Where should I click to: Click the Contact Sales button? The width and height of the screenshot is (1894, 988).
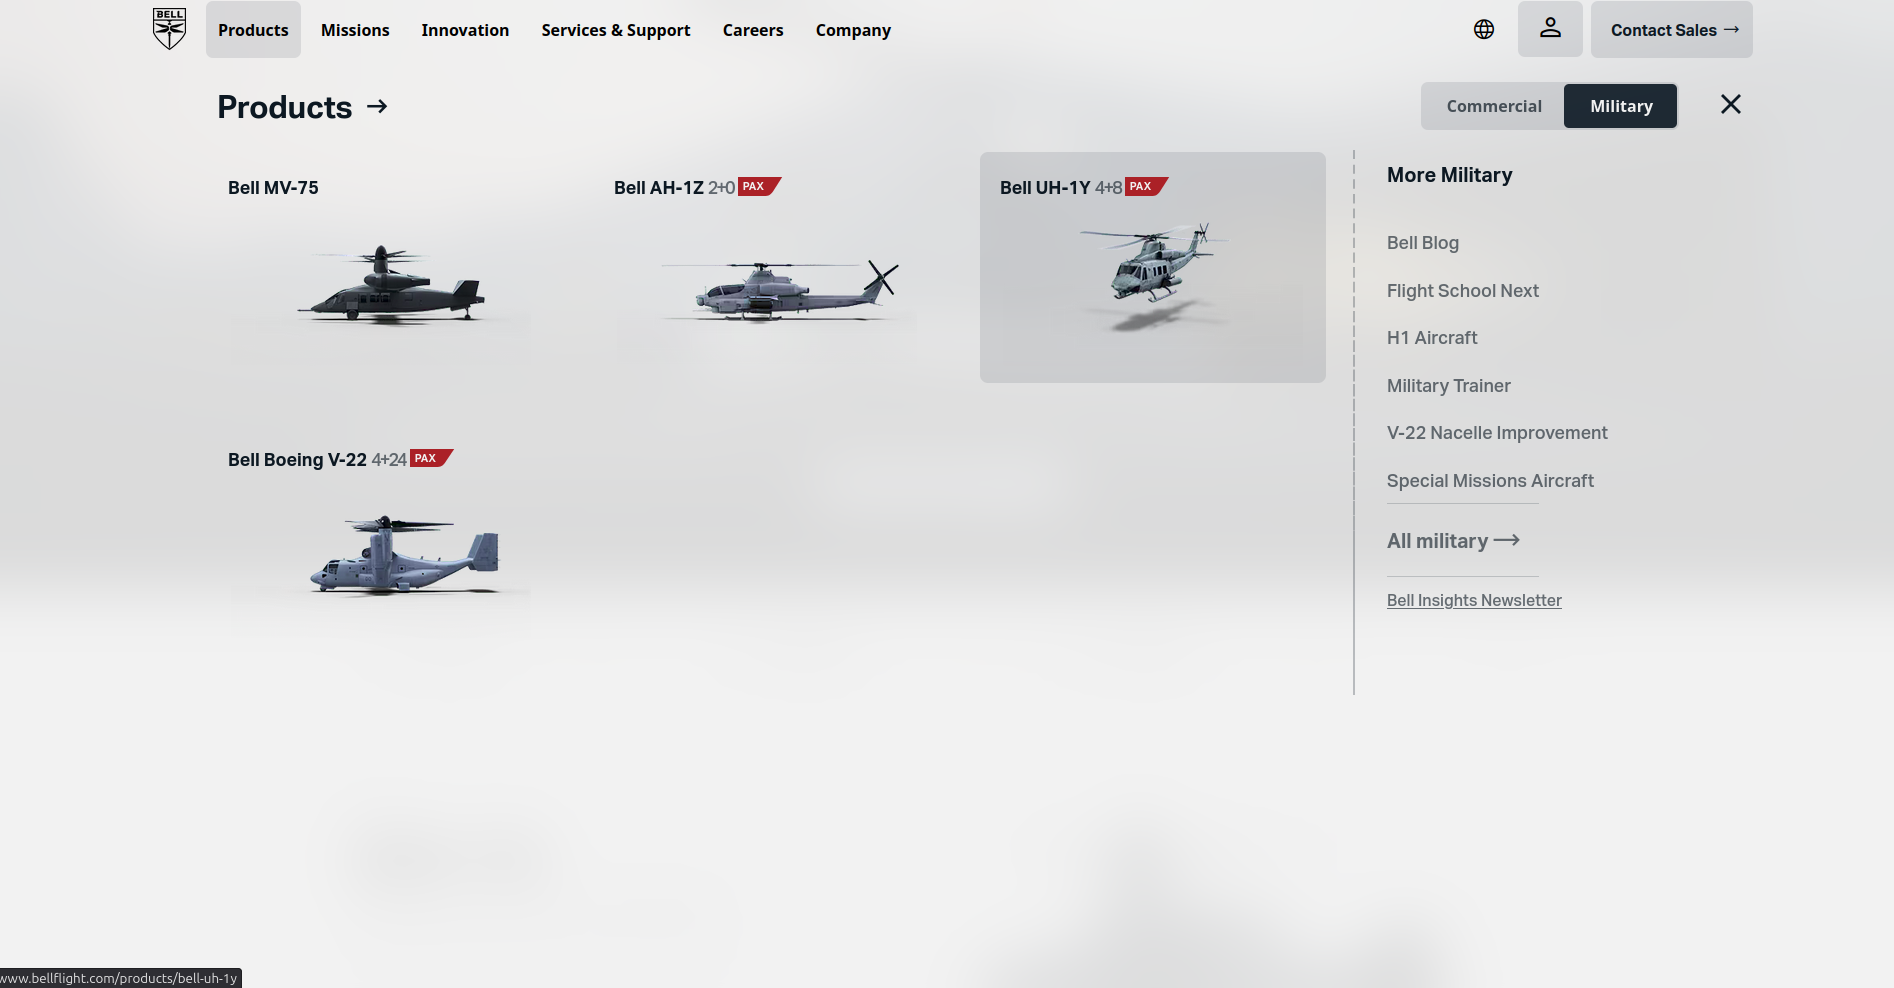(1672, 29)
